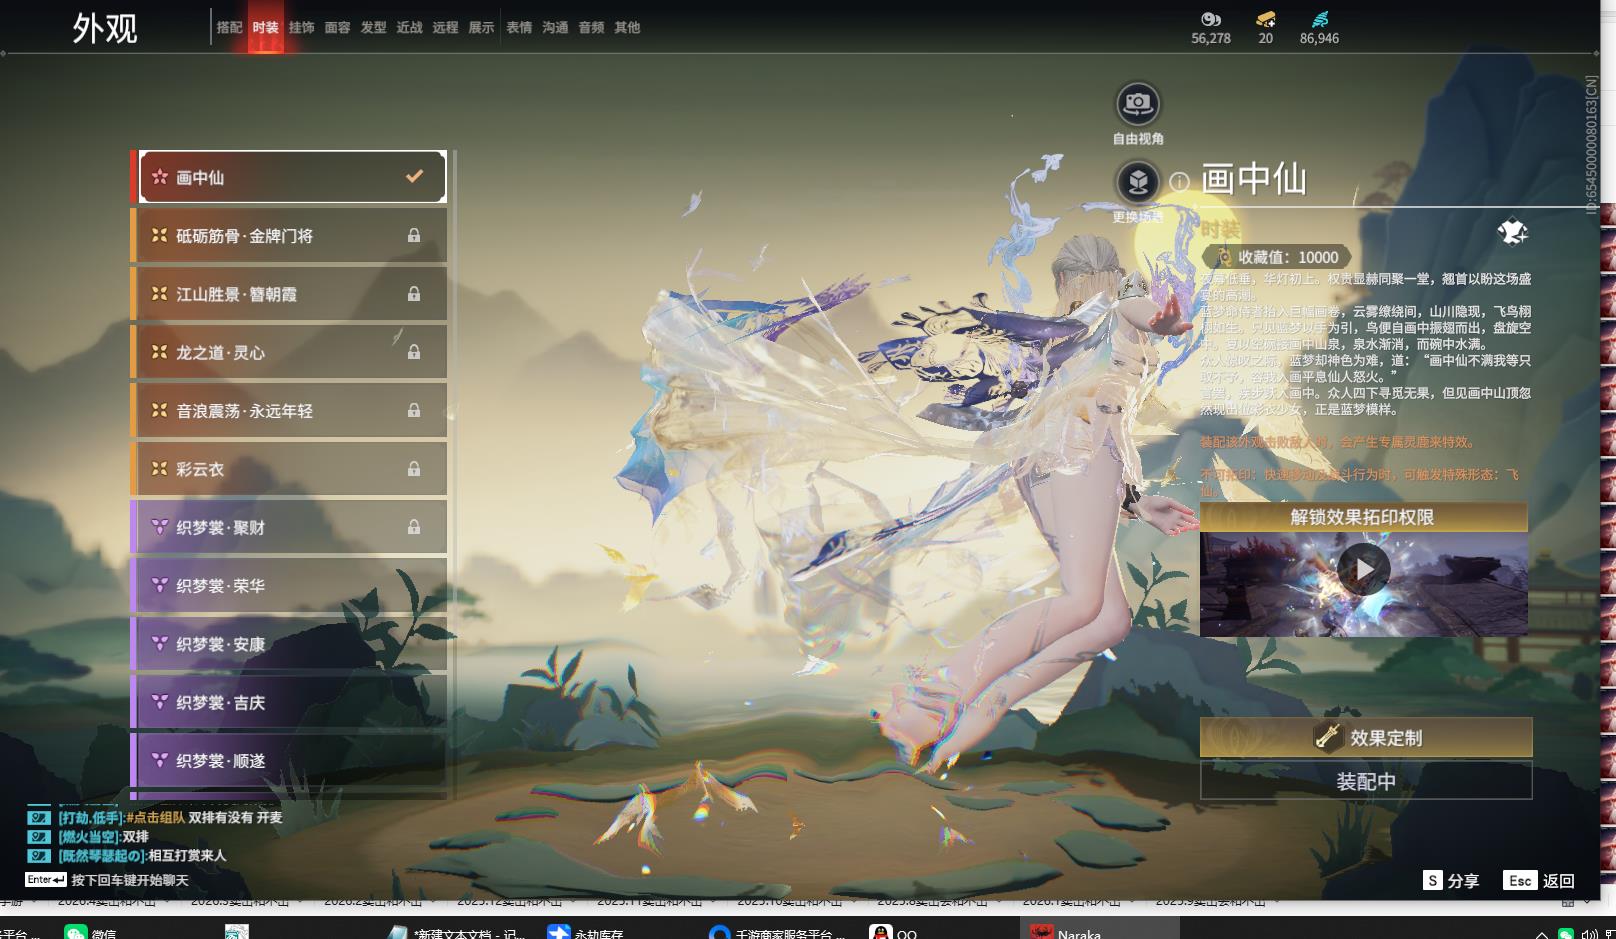
Task: Select the 织梦裳·吉庆 outfit entry
Action: (x=290, y=703)
